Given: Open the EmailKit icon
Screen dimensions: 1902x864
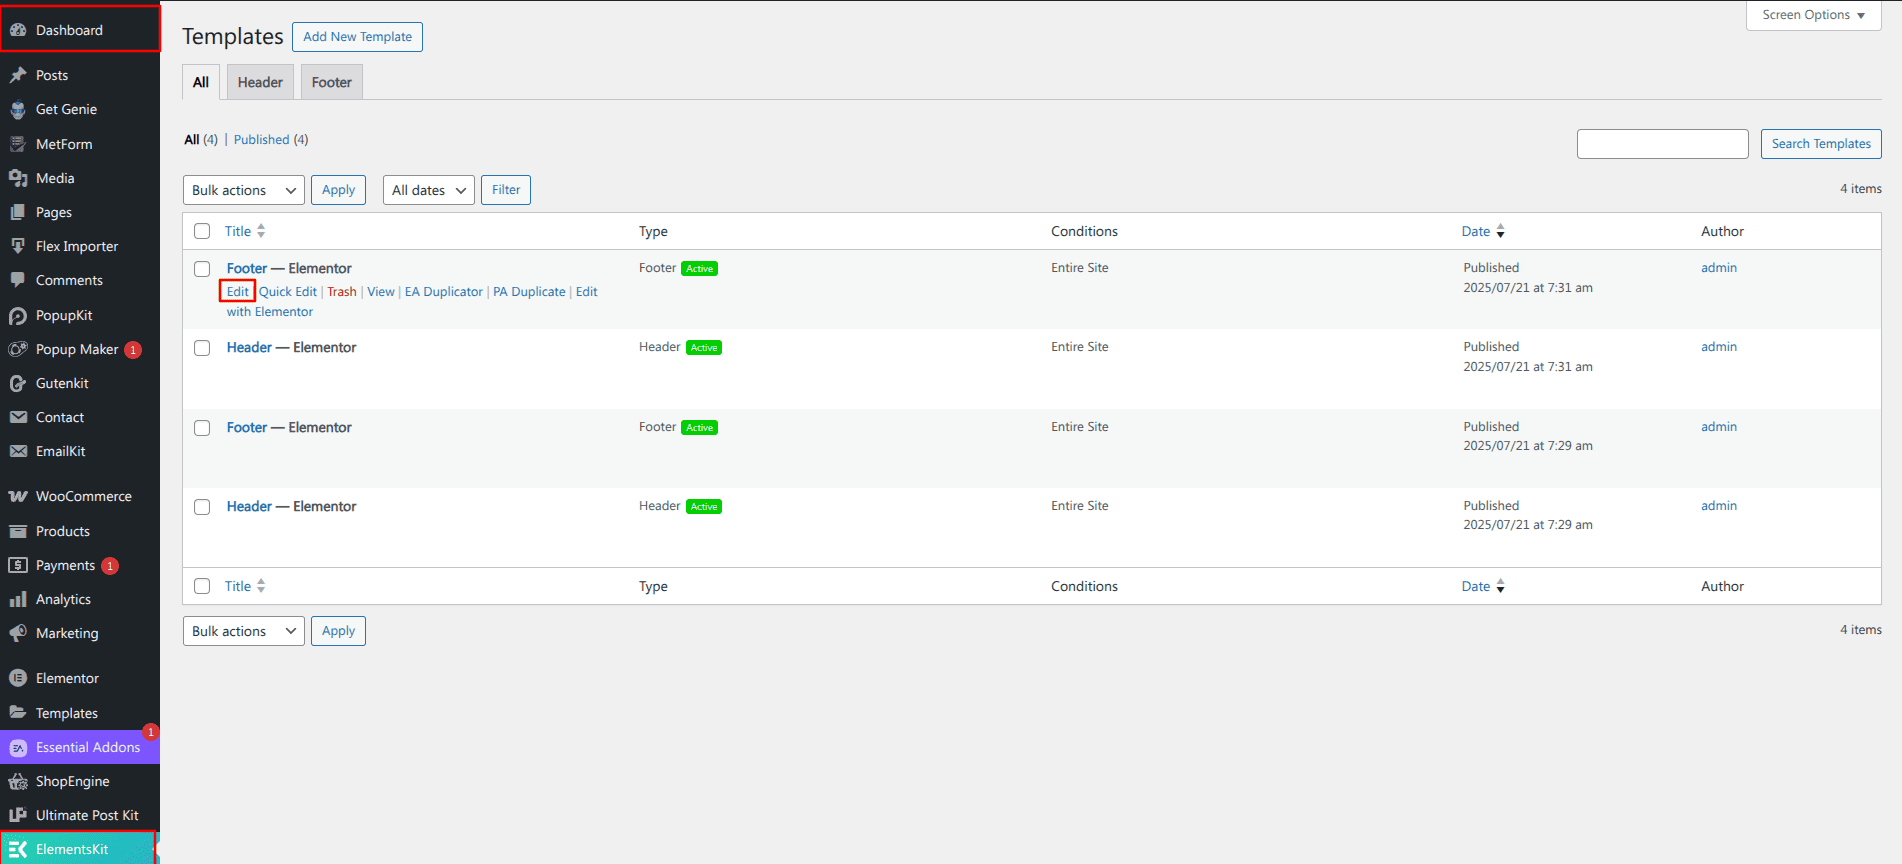Looking at the screenshot, I should (18, 451).
